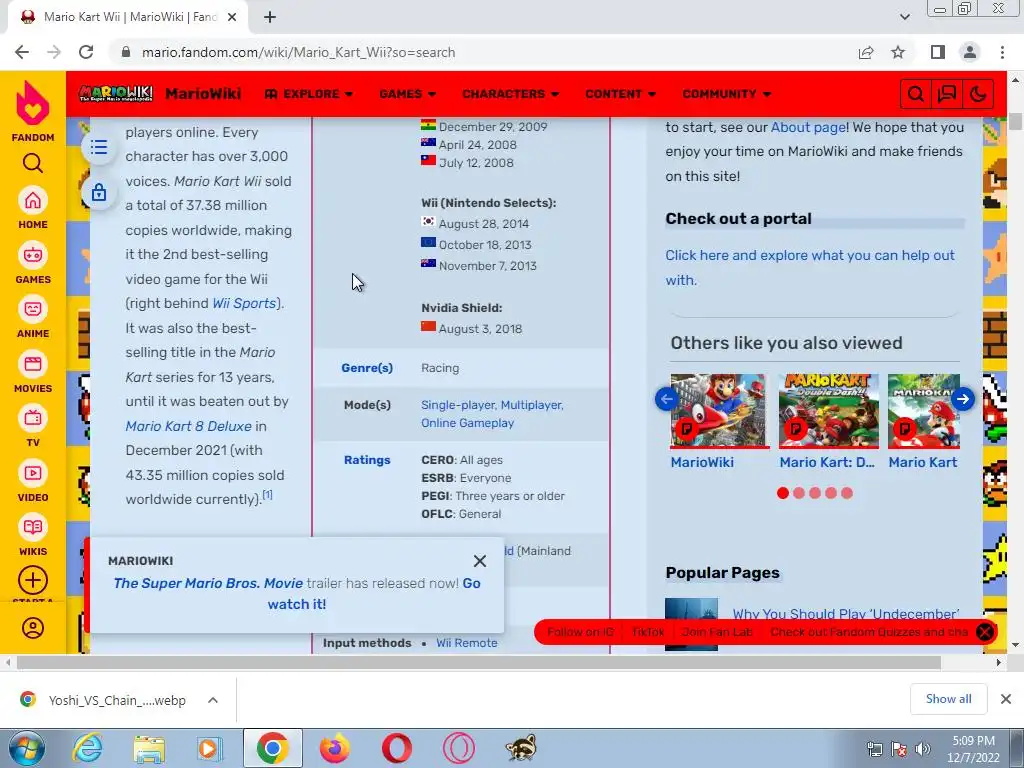Open the table of contents list icon
Screen dimensions: 1024x768
99,147
